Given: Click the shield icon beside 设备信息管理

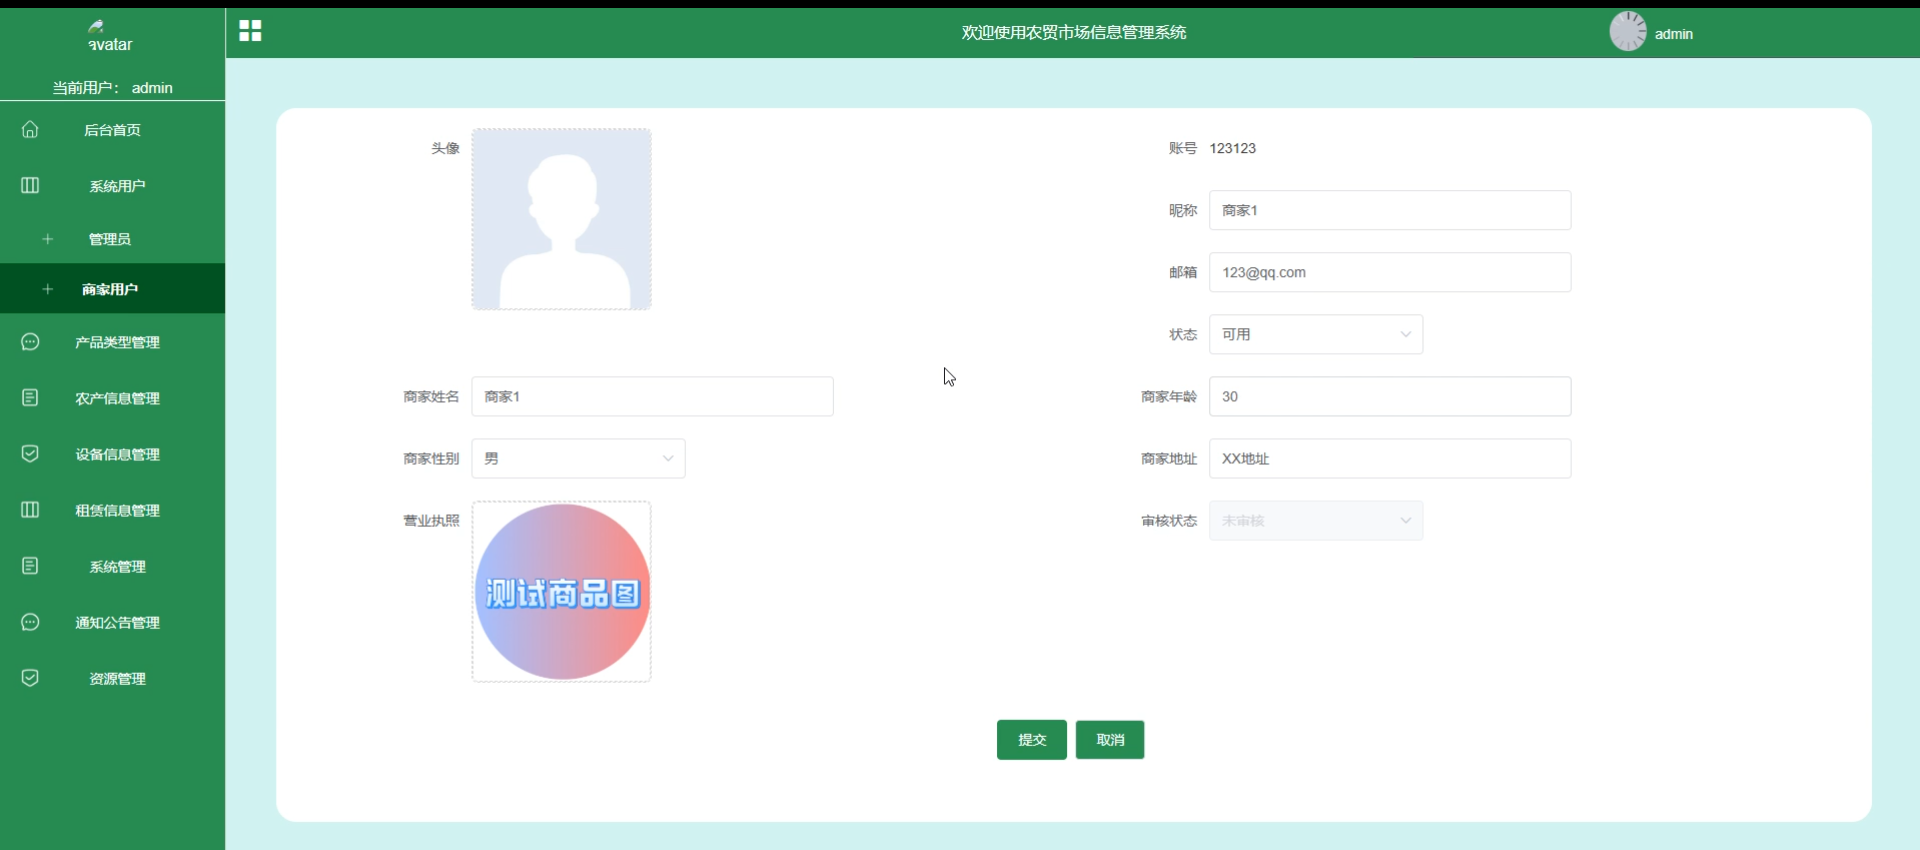Looking at the screenshot, I should tap(30, 454).
